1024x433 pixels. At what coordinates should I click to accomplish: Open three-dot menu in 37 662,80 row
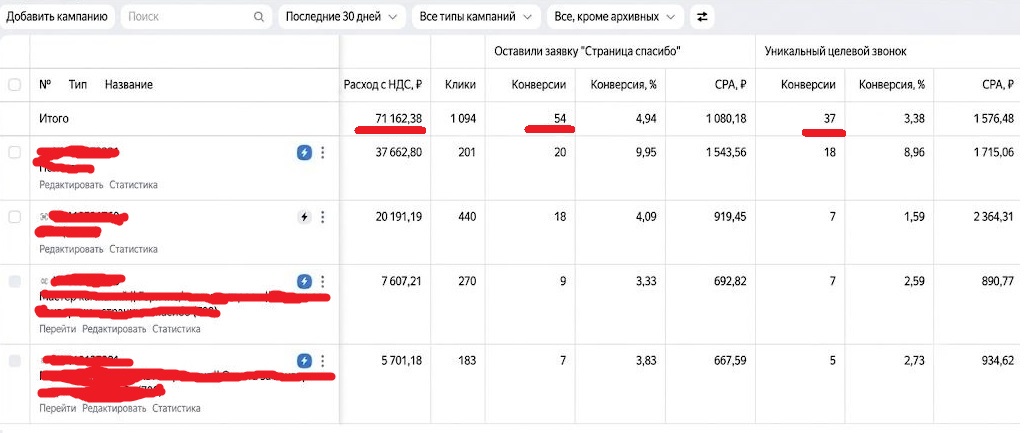click(323, 153)
